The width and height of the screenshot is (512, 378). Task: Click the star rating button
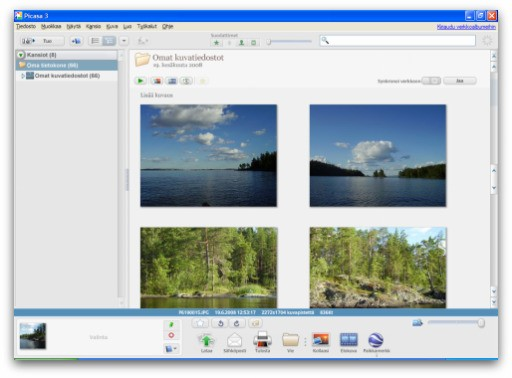click(200, 323)
